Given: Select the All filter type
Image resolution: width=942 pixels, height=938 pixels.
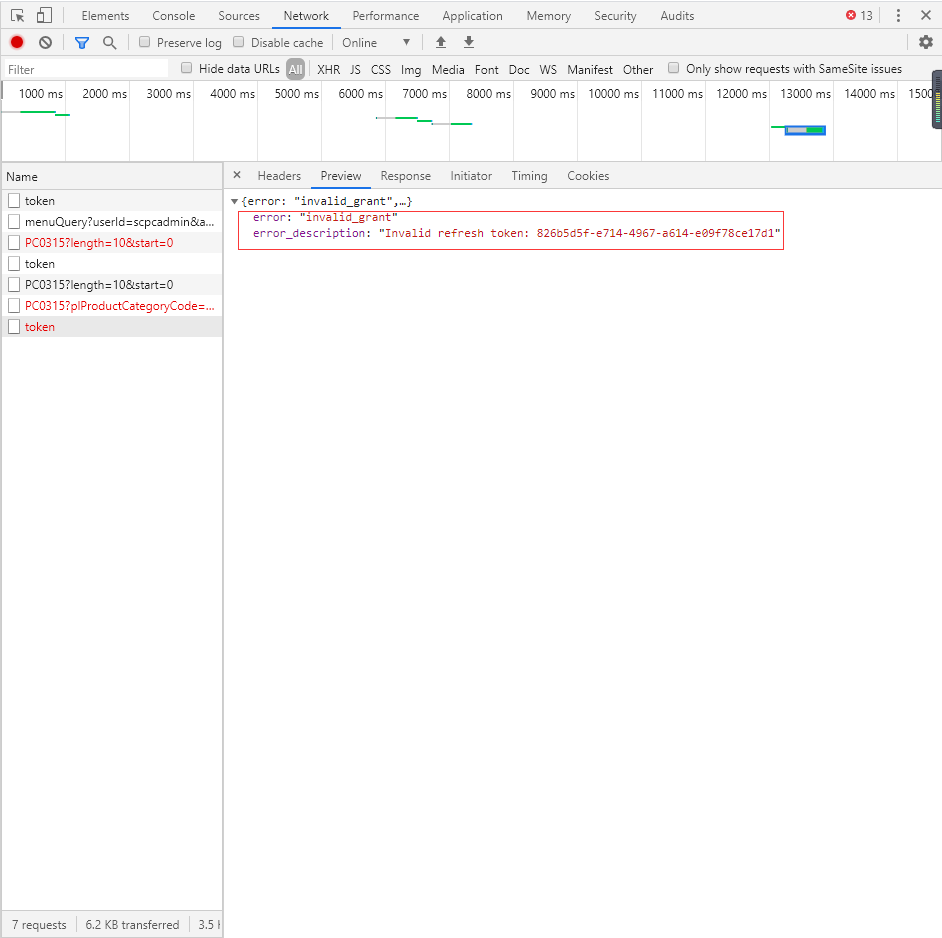Looking at the screenshot, I should [295, 69].
